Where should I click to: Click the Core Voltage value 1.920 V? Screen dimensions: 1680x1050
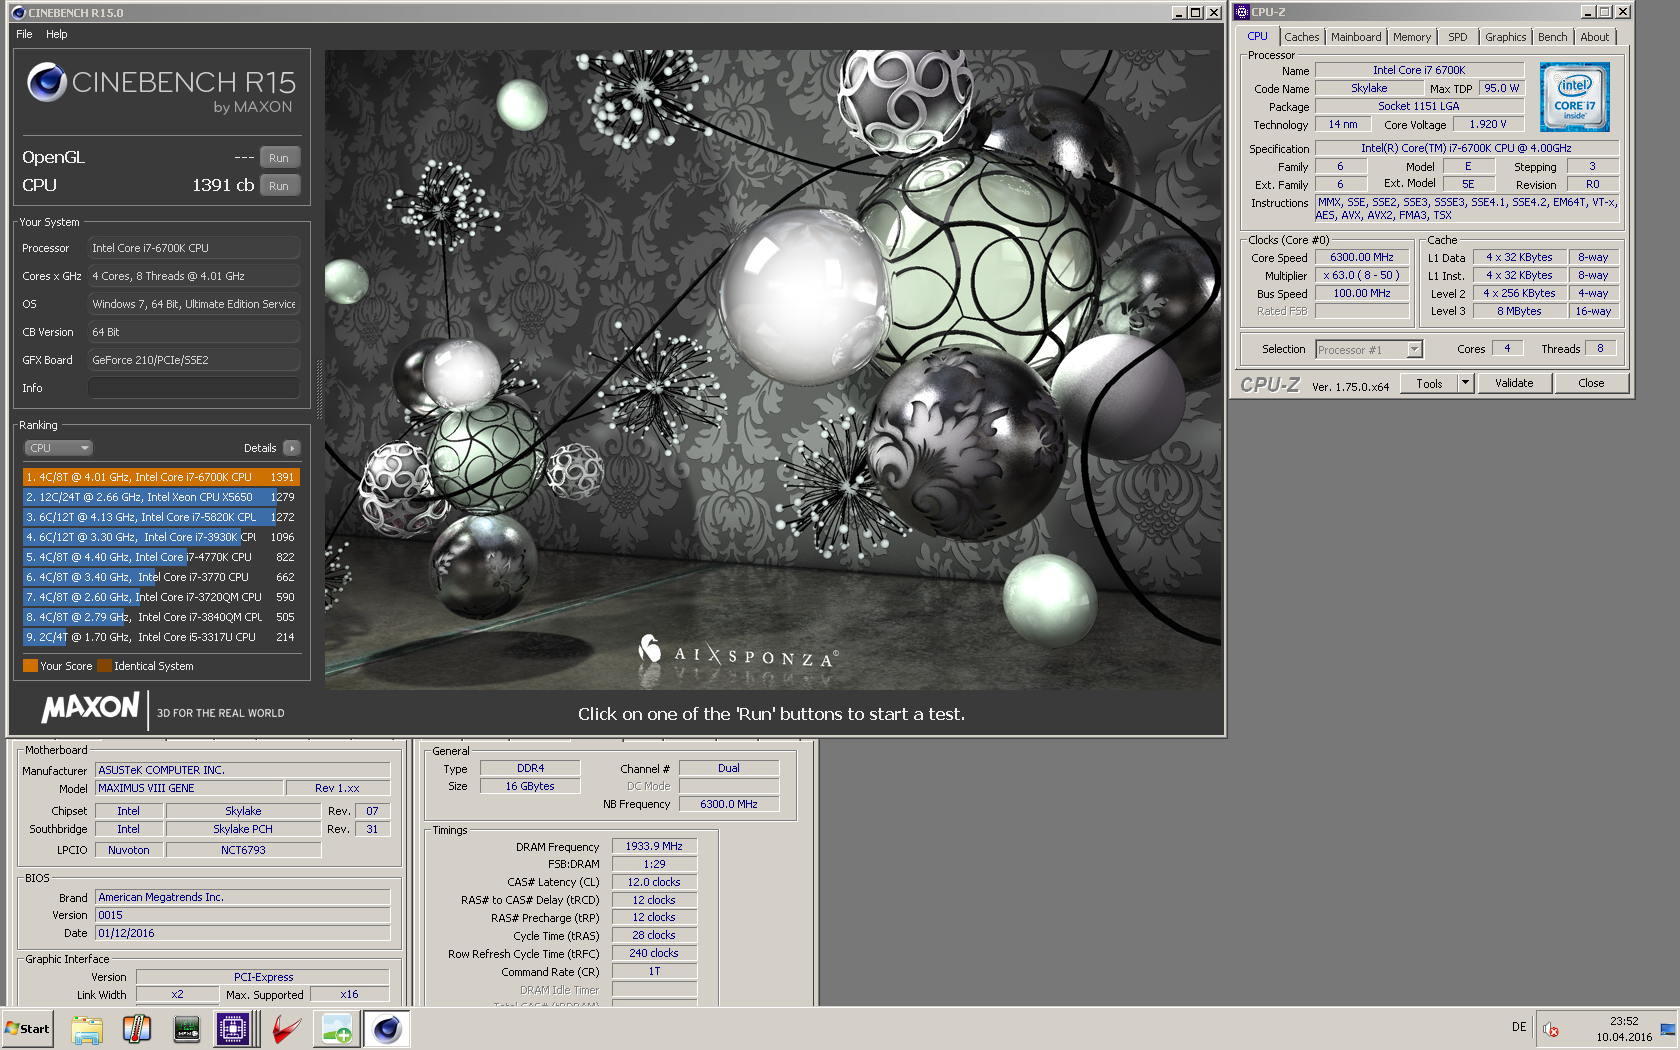coord(1487,125)
